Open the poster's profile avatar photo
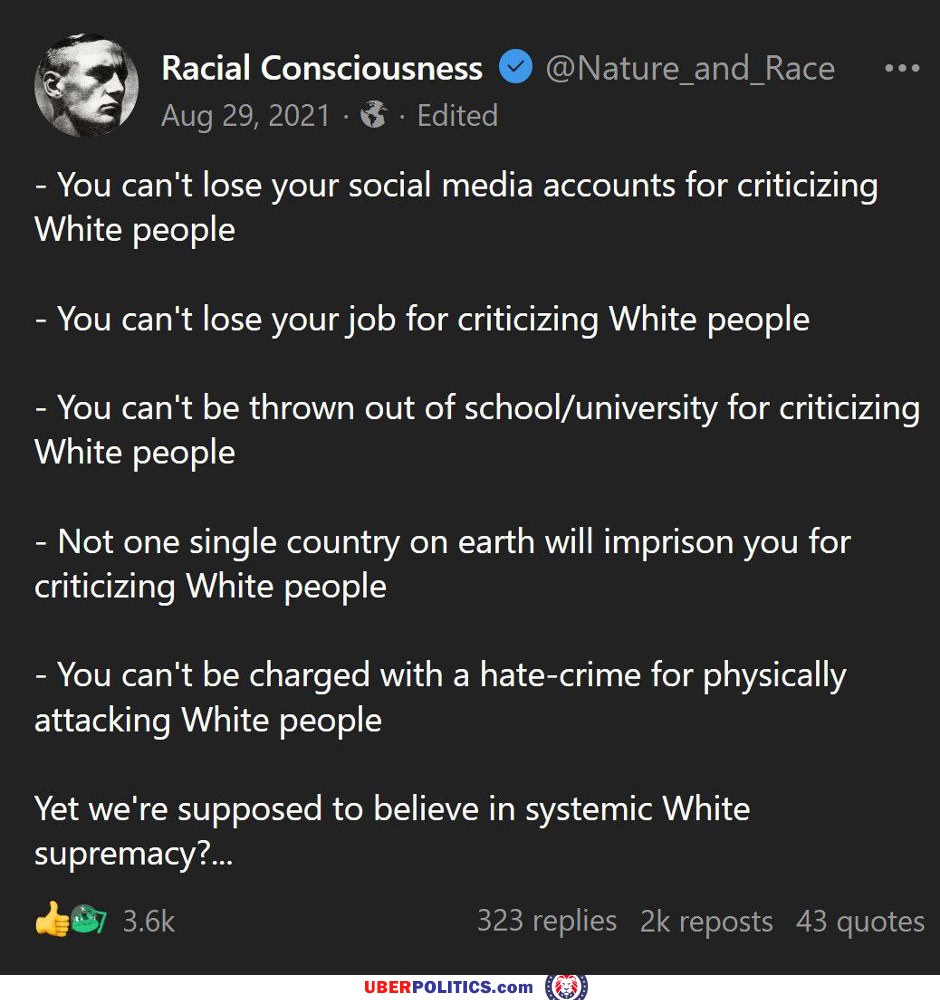This screenshot has height=1000, width=940. (x=86, y=85)
